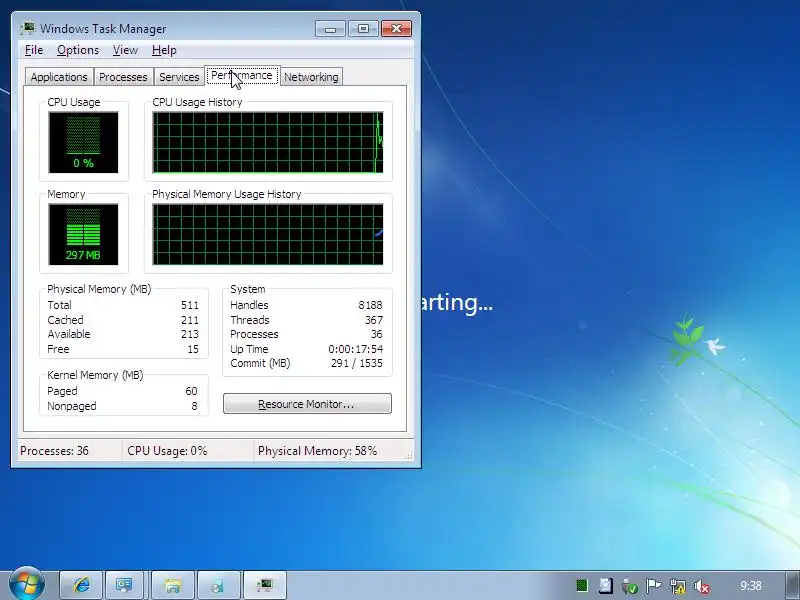Click the Task Manager taskbar button

click(x=265, y=585)
